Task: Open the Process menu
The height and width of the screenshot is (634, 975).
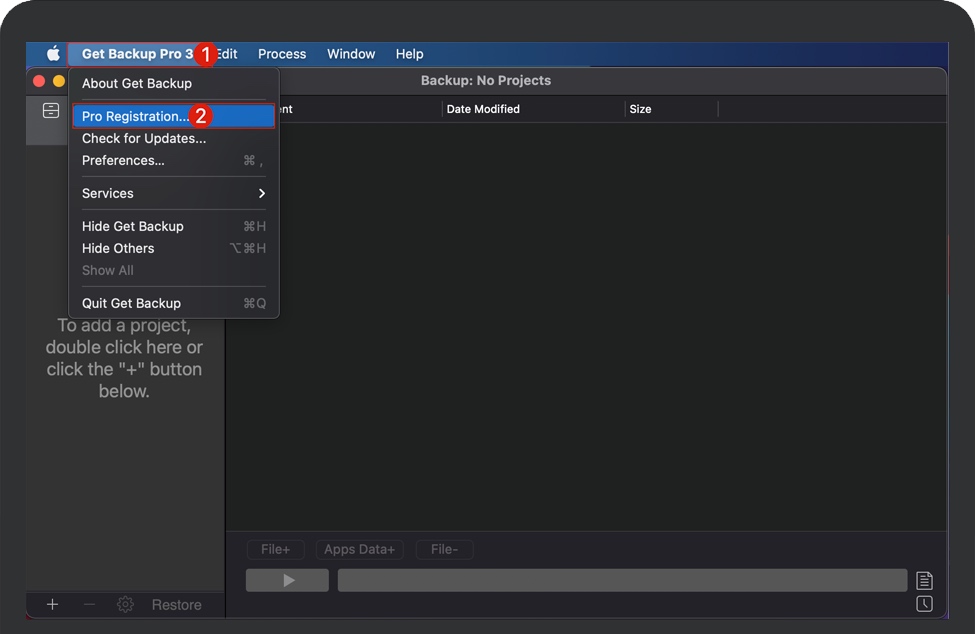Action: pos(282,54)
